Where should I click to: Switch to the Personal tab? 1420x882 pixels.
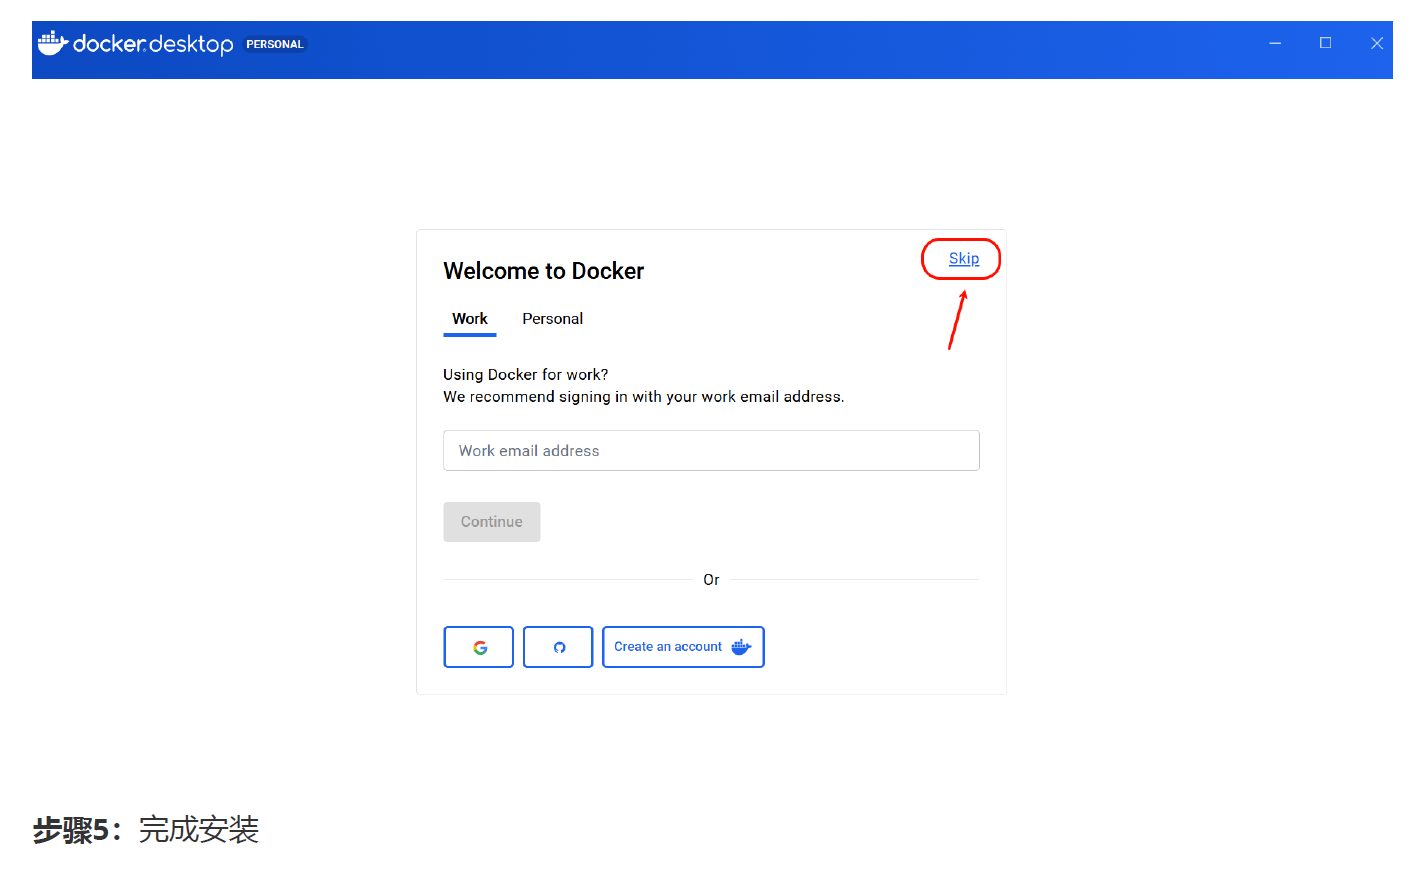tap(552, 319)
